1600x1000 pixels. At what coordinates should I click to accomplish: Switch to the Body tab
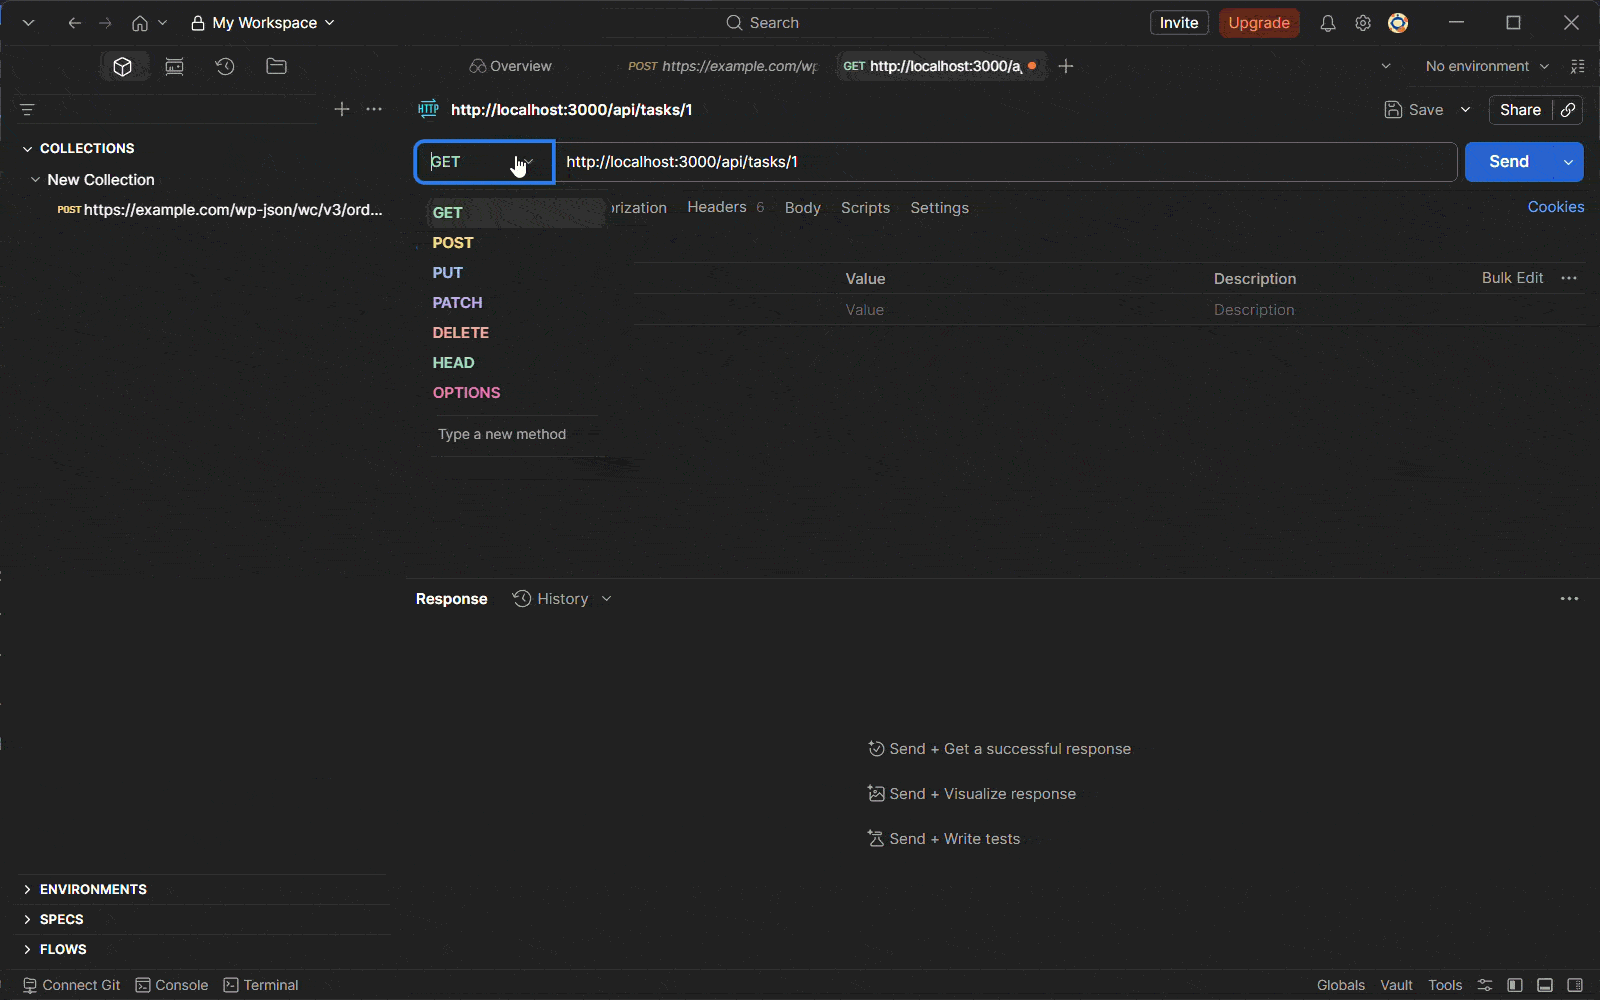point(802,208)
